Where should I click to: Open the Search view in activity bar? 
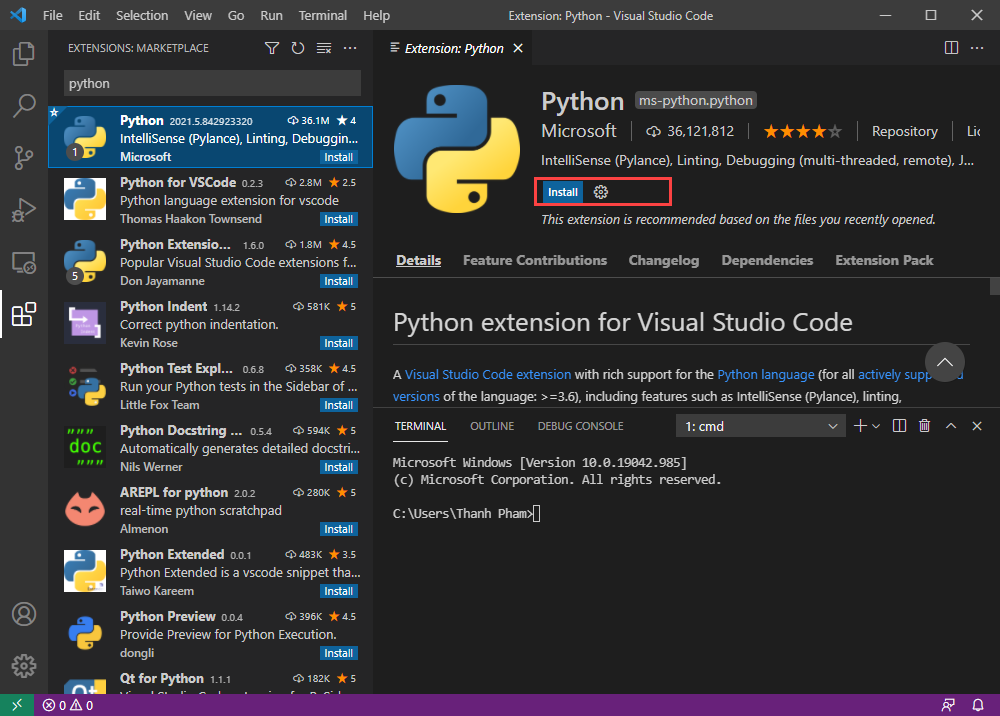[x=24, y=105]
